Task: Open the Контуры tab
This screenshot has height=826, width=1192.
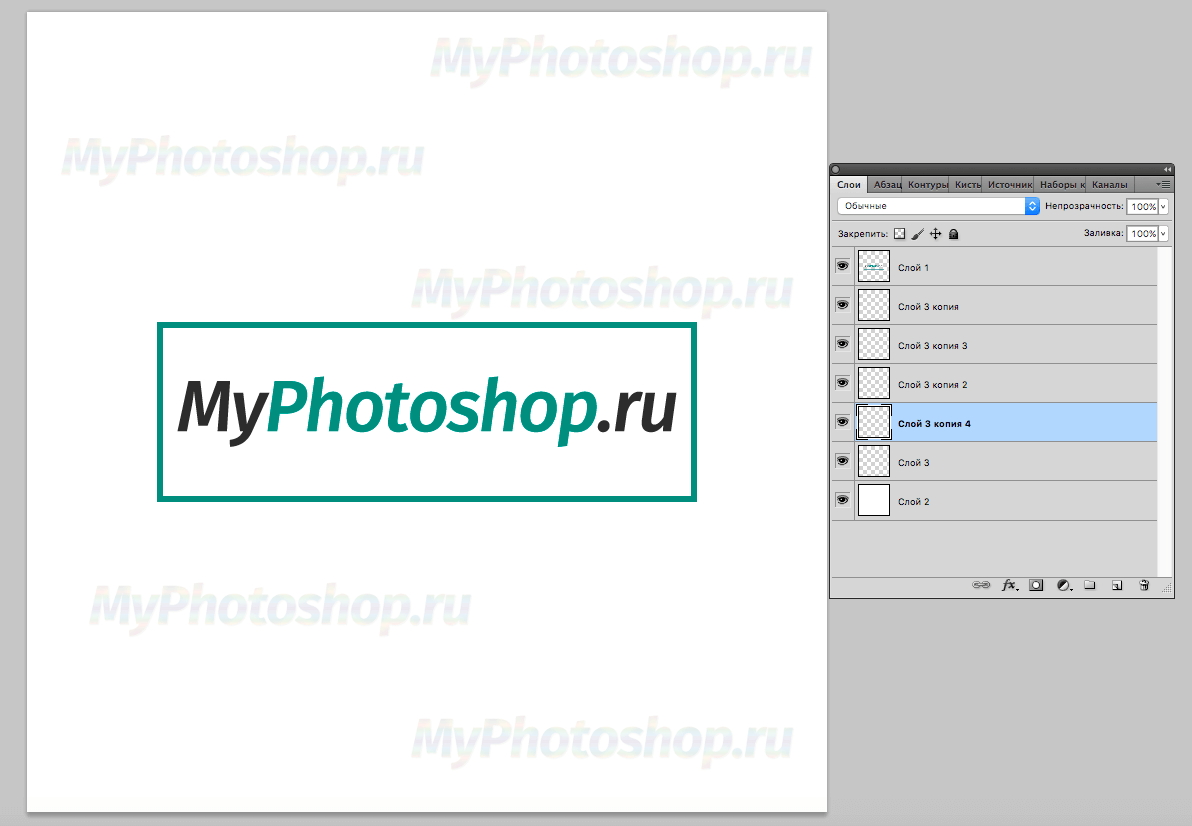Action: pos(927,184)
